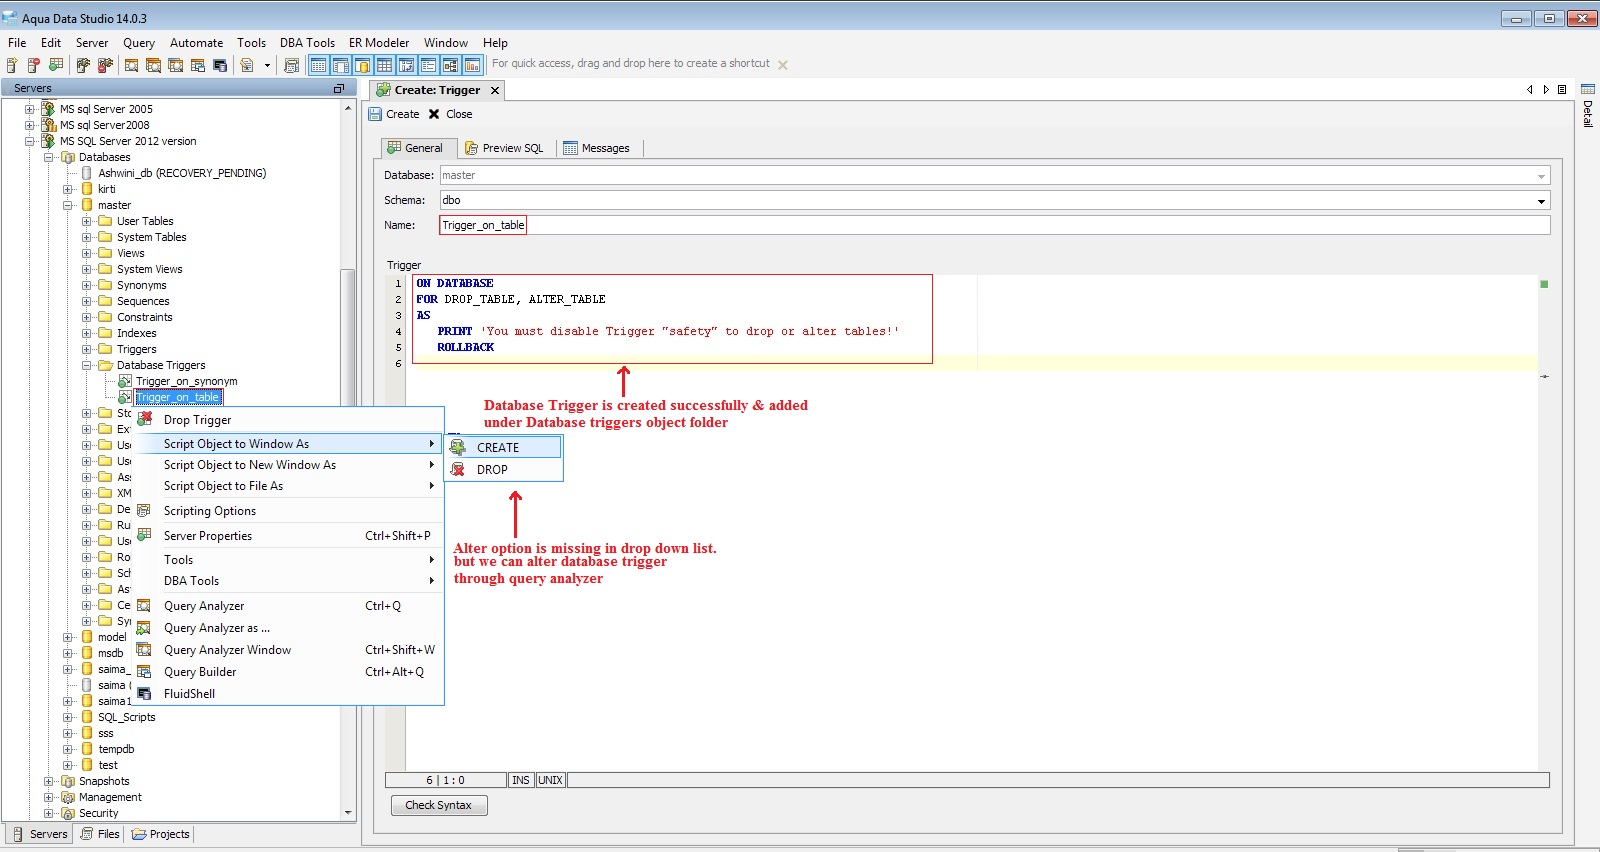Open the Automate menu

pyautogui.click(x=196, y=43)
